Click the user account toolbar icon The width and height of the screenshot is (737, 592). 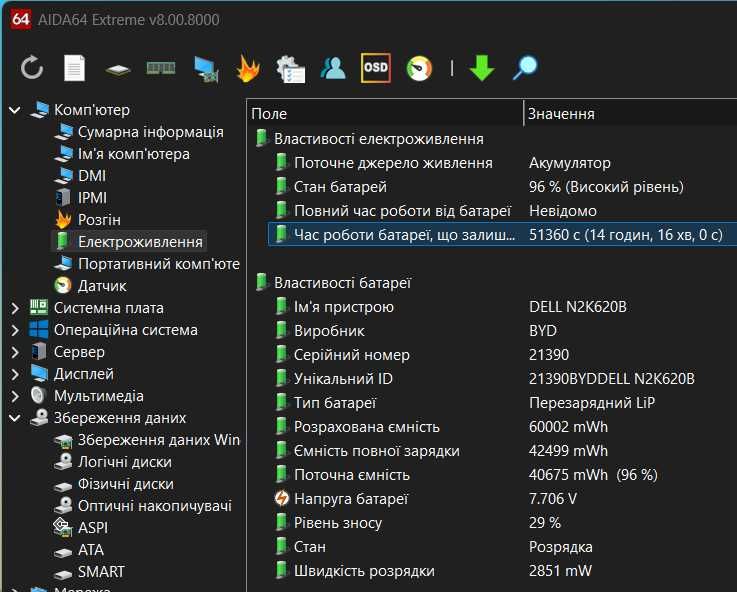[333, 68]
